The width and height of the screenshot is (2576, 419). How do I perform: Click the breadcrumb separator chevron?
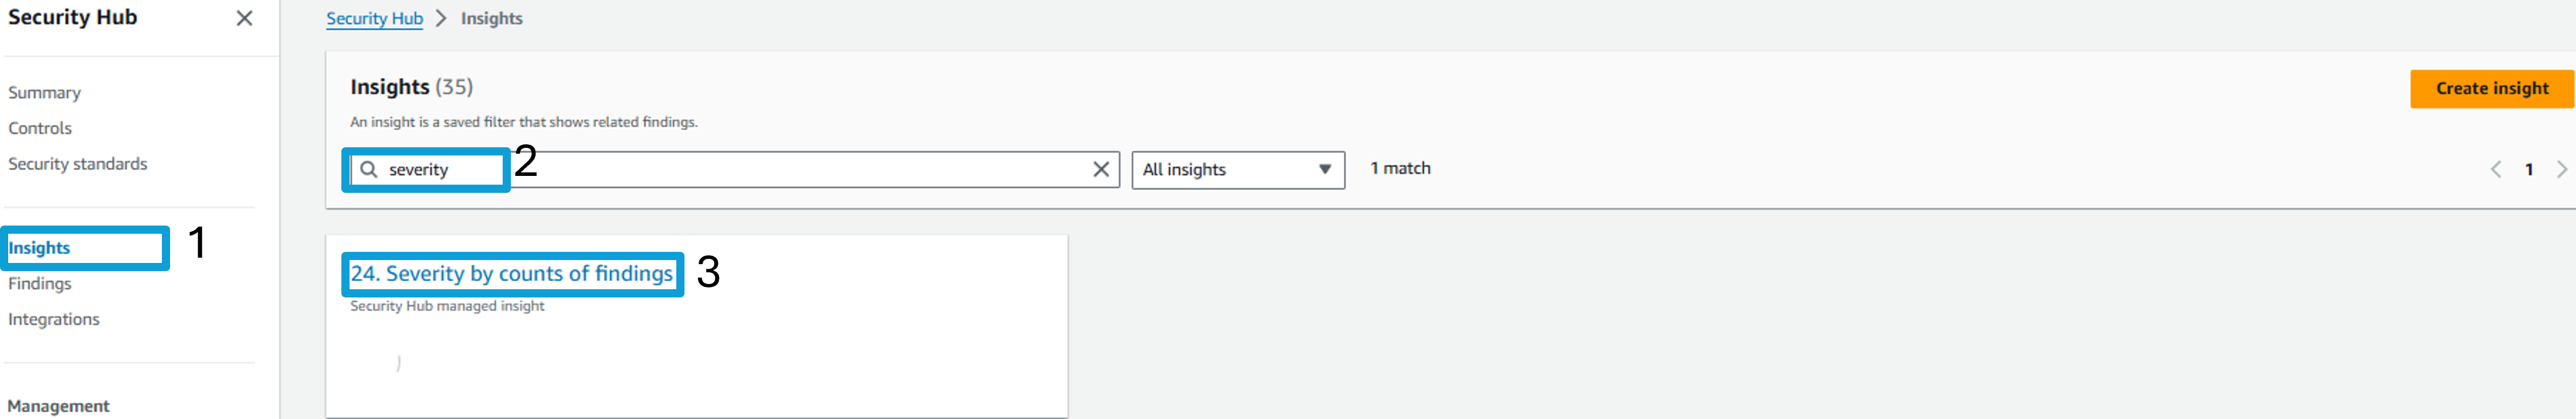tap(442, 18)
